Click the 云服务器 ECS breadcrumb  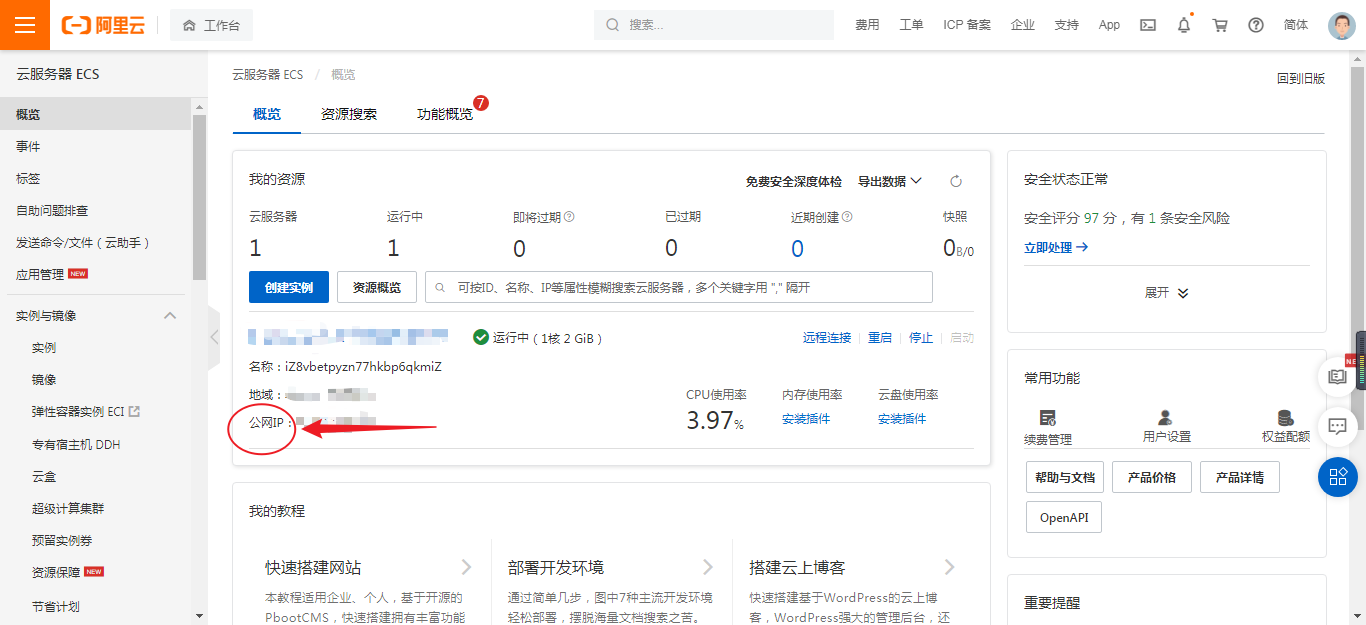(x=267, y=75)
